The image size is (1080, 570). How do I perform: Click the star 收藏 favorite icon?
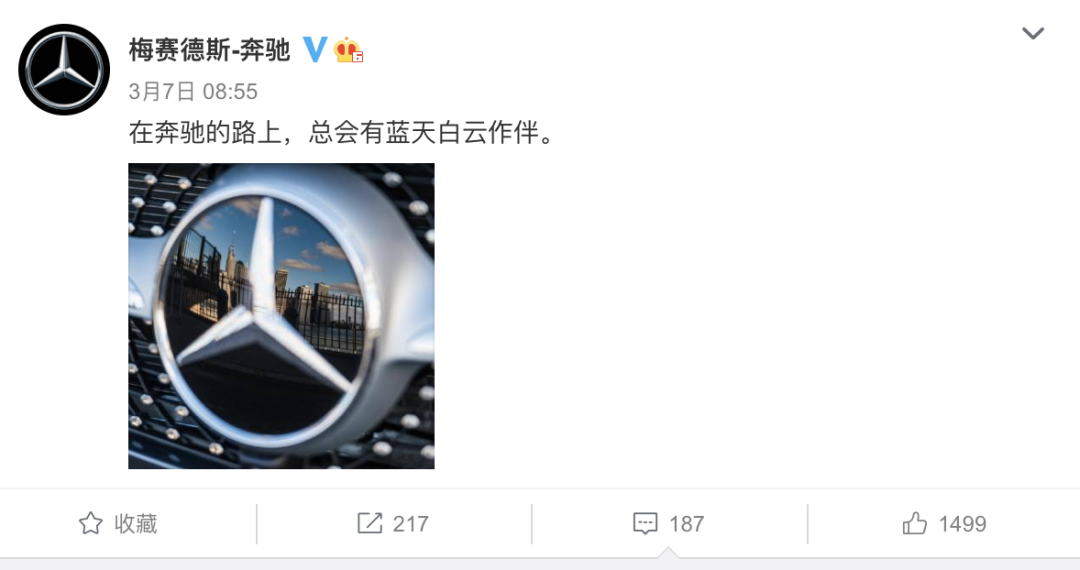(91, 524)
